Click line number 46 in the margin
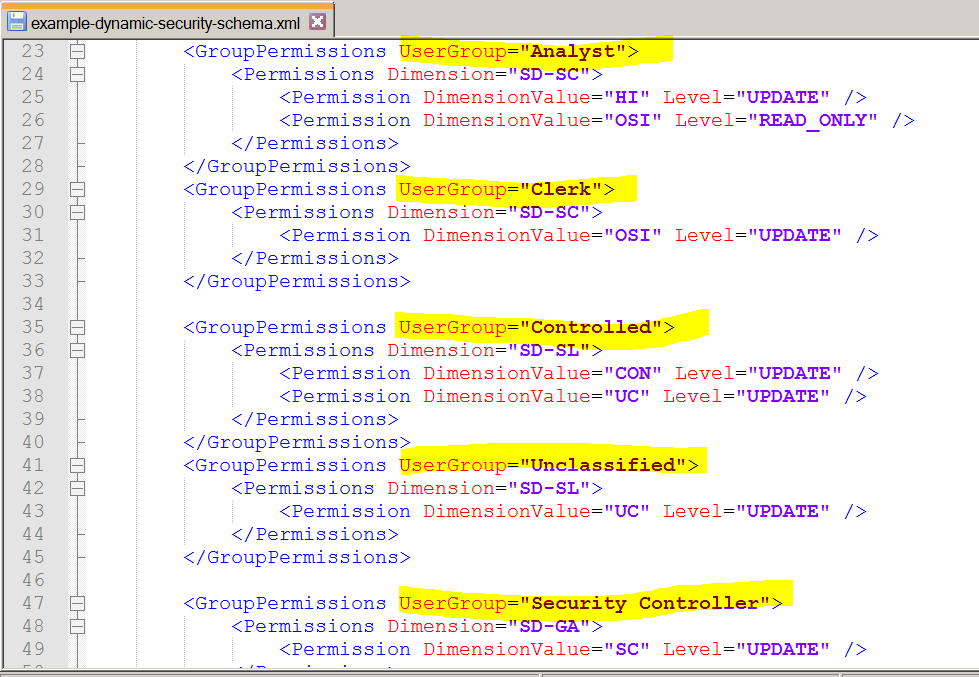Image resolution: width=979 pixels, height=677 pixels. [x=33, y=580]
